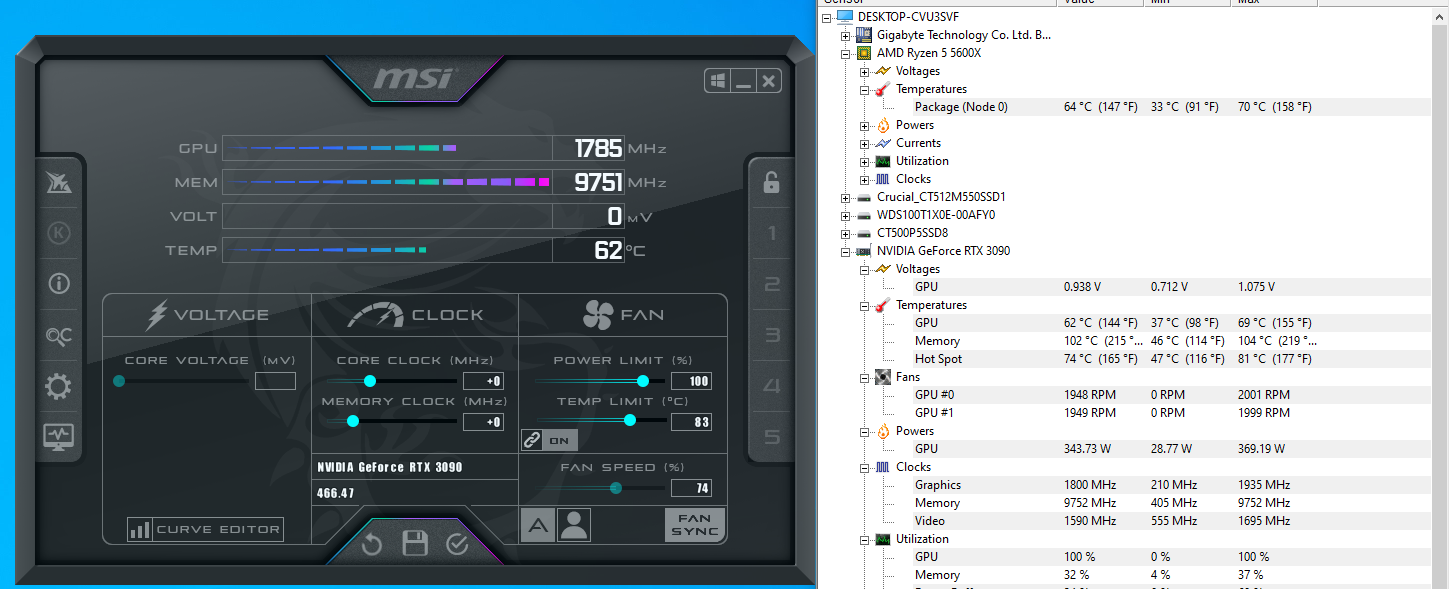Click the 0.938 V GPU voltage value

click(1082, 287)
